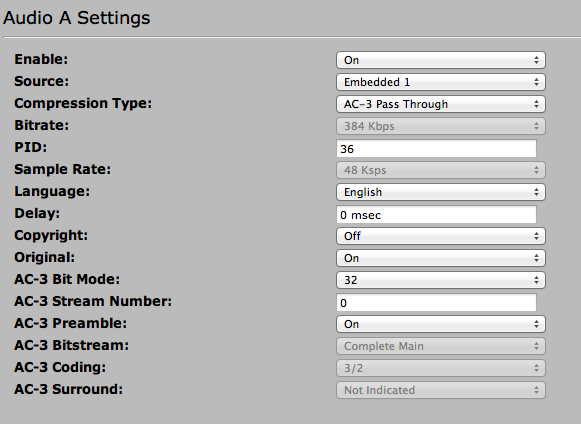Click the AC-3 Stream Number input field
This screenshot has height=424, width=581.
pyautogui.click(x=436, y=302)
